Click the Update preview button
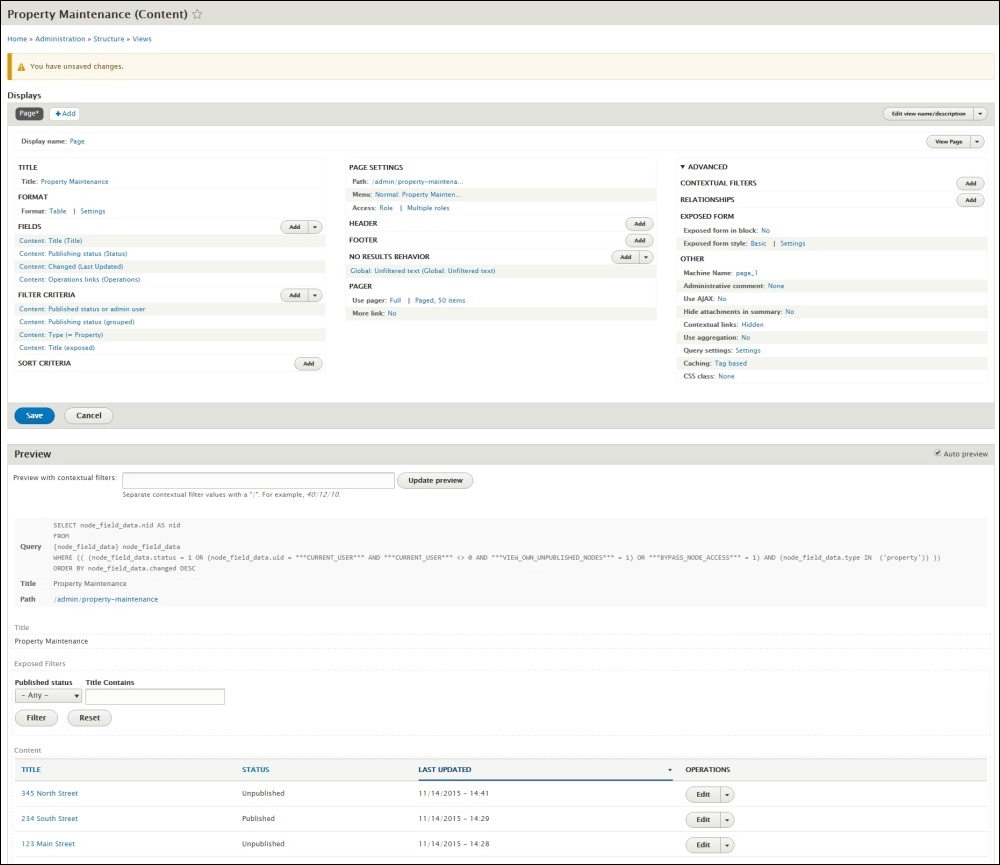 pyautogui.click(x=435, y=480)
